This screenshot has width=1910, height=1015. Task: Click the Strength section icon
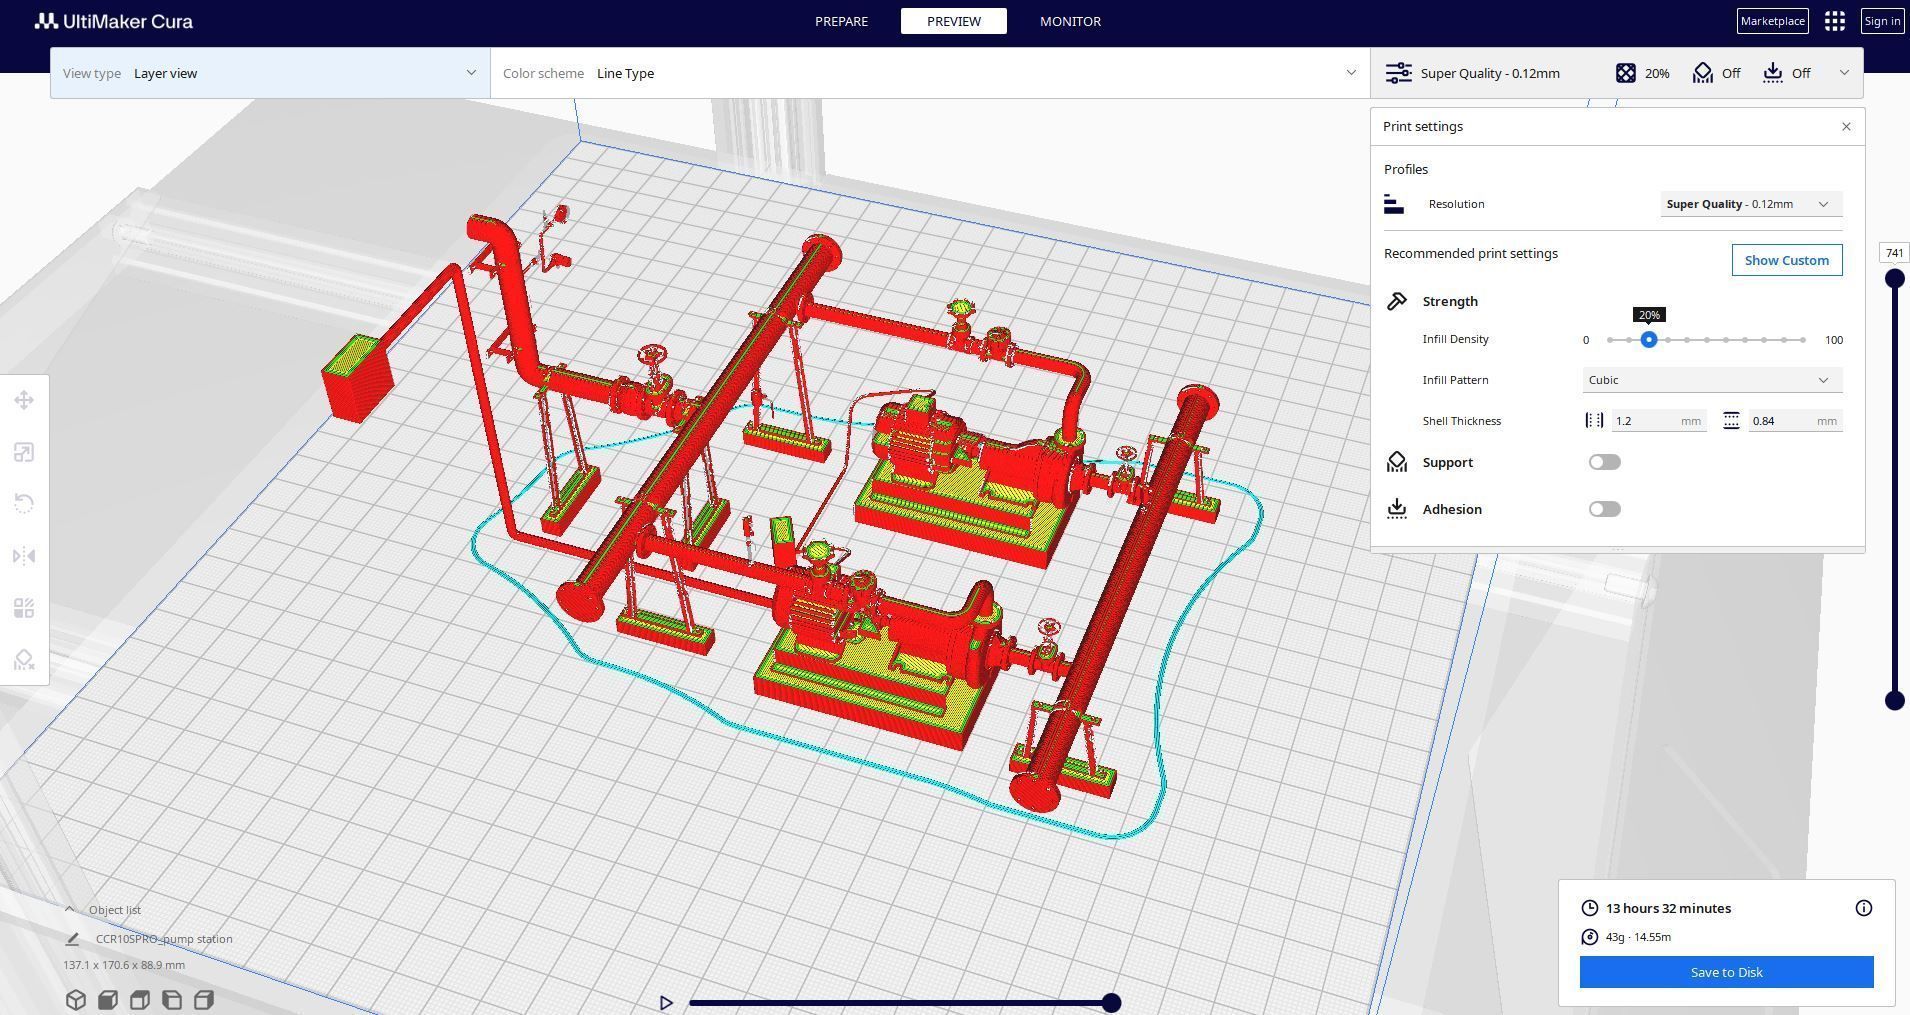click(1397, 301)
